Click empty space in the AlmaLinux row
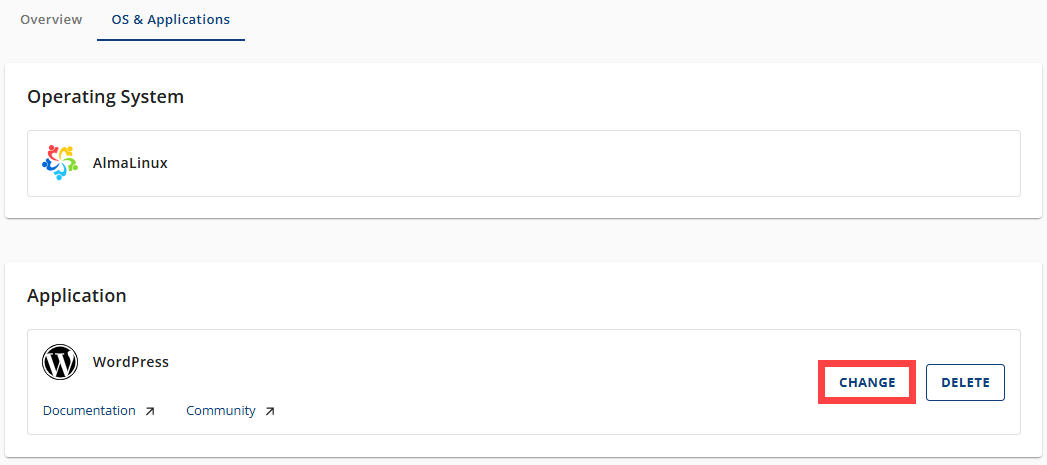 pyautogui.click(x=600, y=163)
